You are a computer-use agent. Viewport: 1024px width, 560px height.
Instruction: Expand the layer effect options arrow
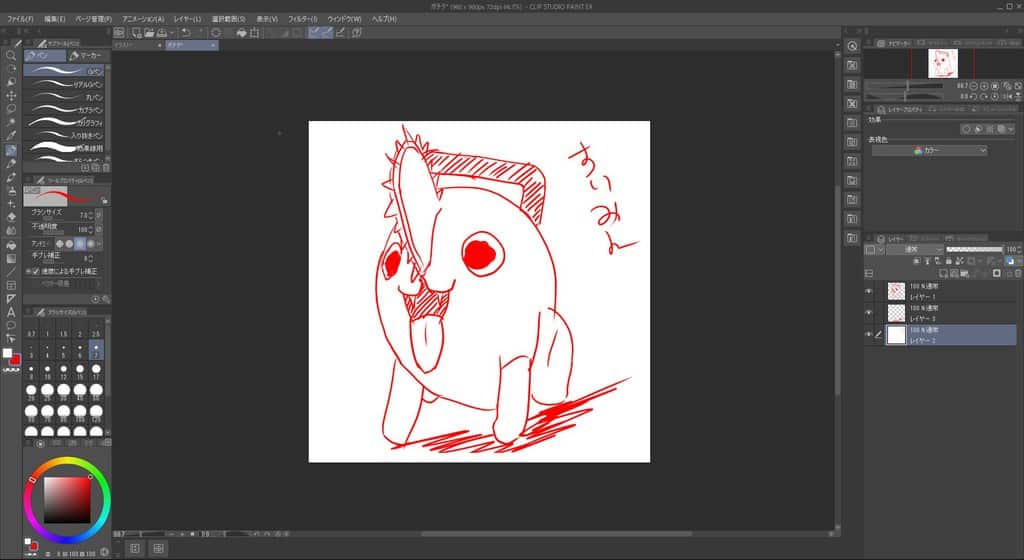tap(1011, 129)
